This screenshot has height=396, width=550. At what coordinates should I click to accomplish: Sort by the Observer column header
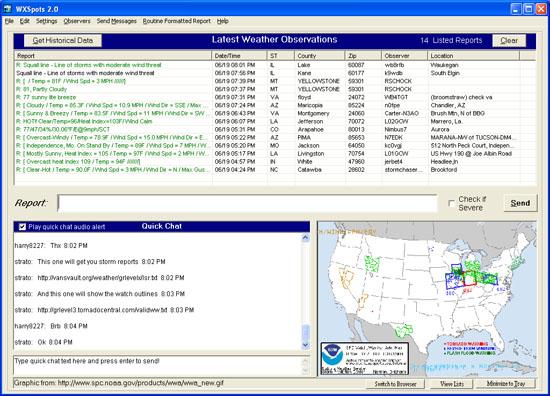click(x=405, y=56)
